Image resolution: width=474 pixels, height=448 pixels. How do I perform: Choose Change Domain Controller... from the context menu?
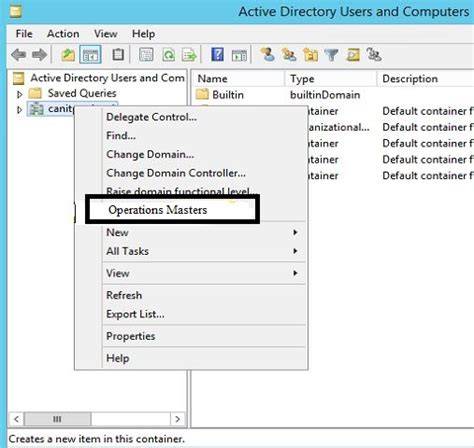click(176, 173)
